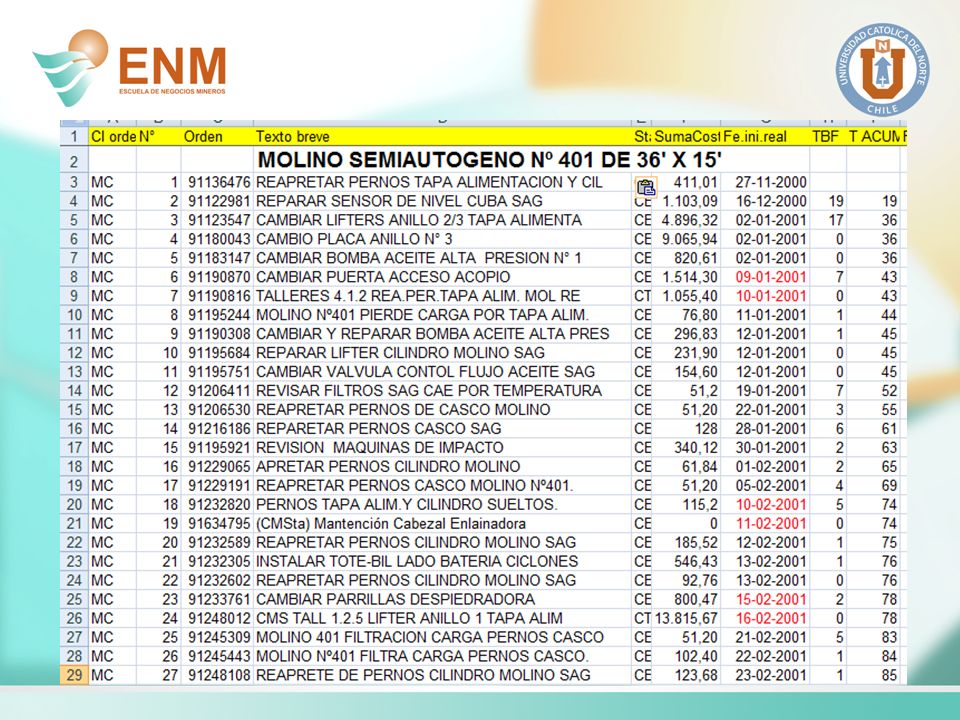Image resolution: width=960 pixels, height=720 pixels.
Task: Select cell 'TALLERES 4.1.2 REA.PER.TAPA ALIM. MOL RE'
Action: [443, 296]
